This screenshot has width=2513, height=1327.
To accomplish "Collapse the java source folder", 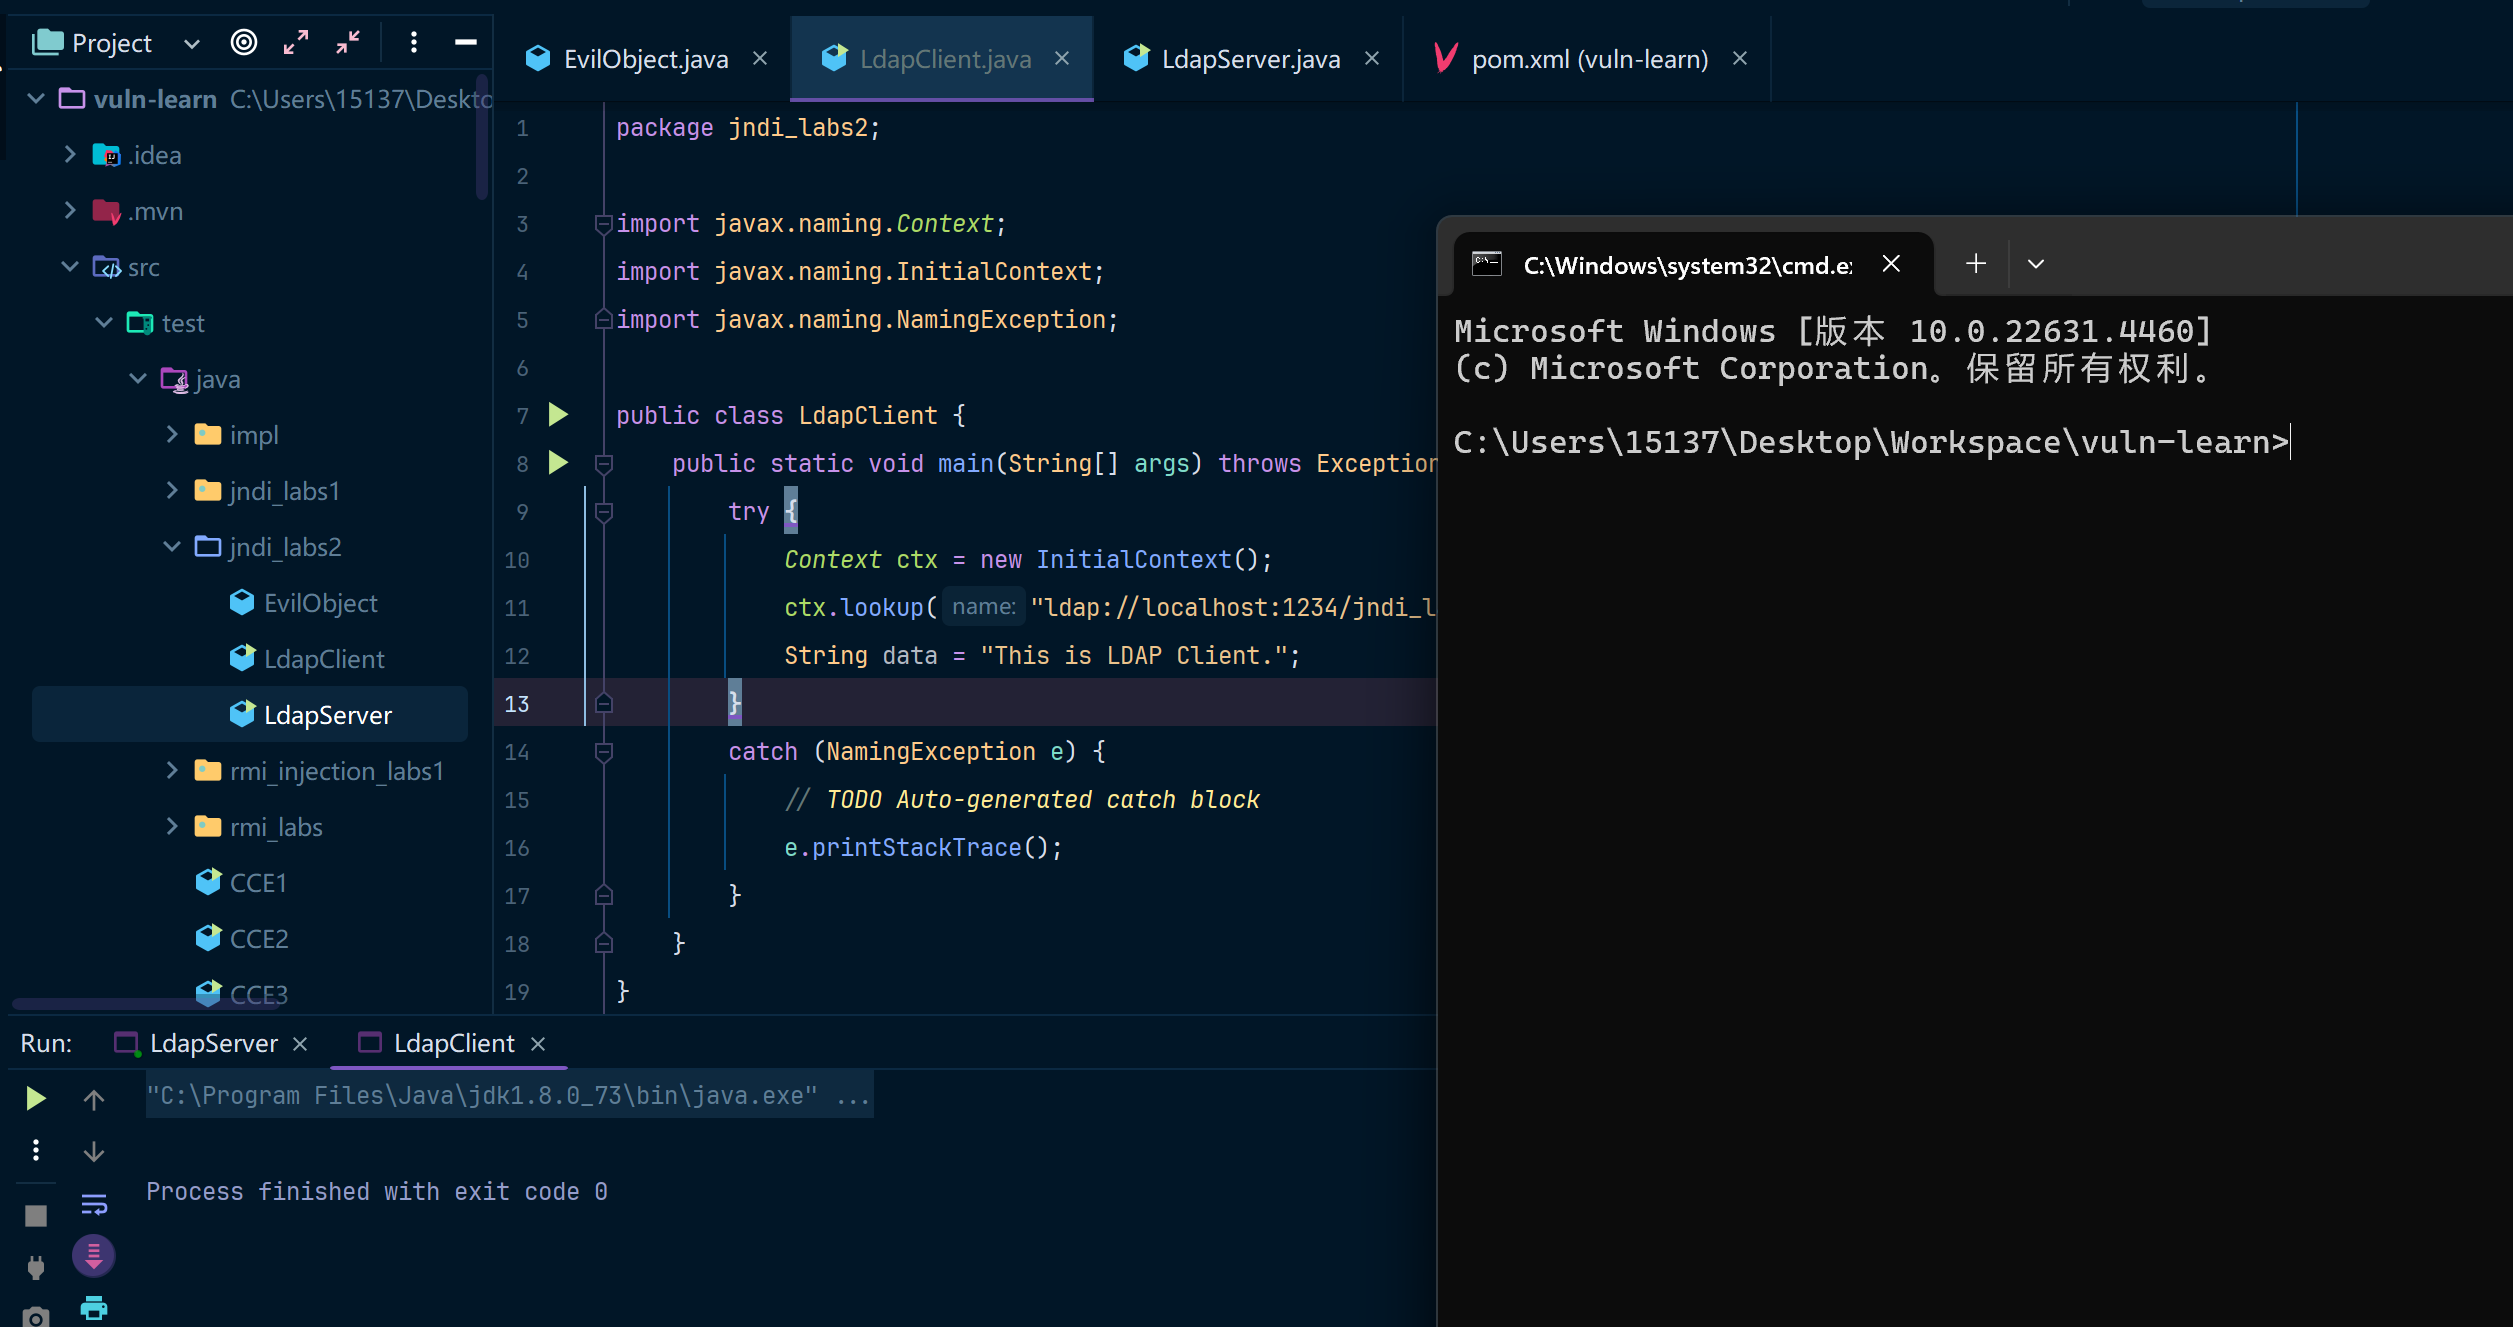I will point(138,378).
